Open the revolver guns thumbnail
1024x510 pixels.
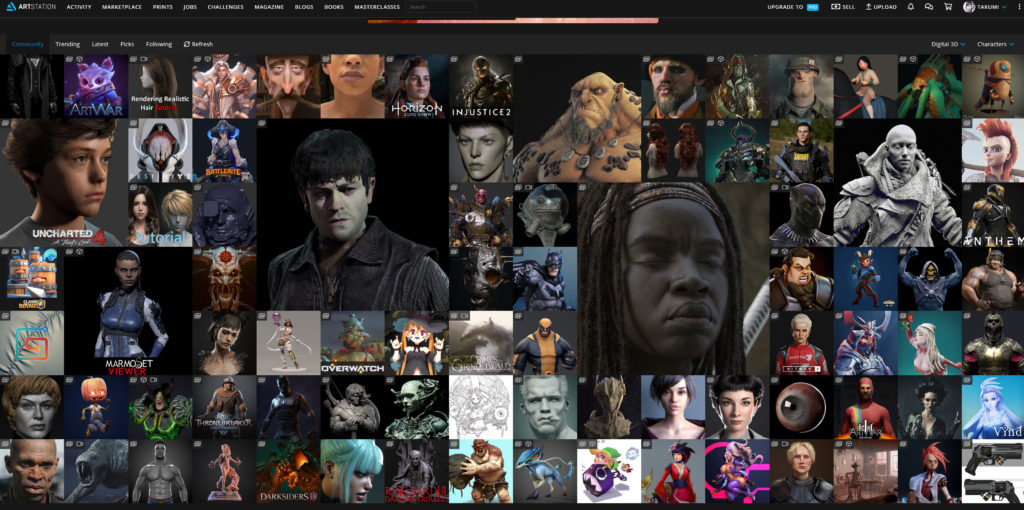coord(992,470)
